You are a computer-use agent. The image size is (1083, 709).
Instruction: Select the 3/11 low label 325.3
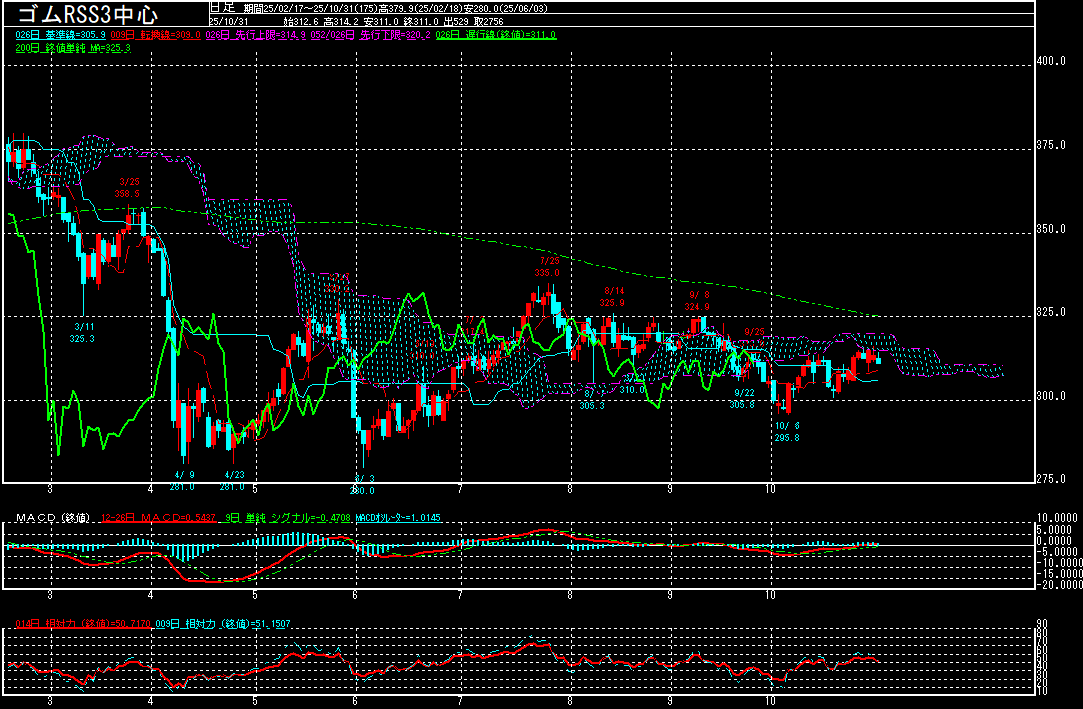pos(82,332)
